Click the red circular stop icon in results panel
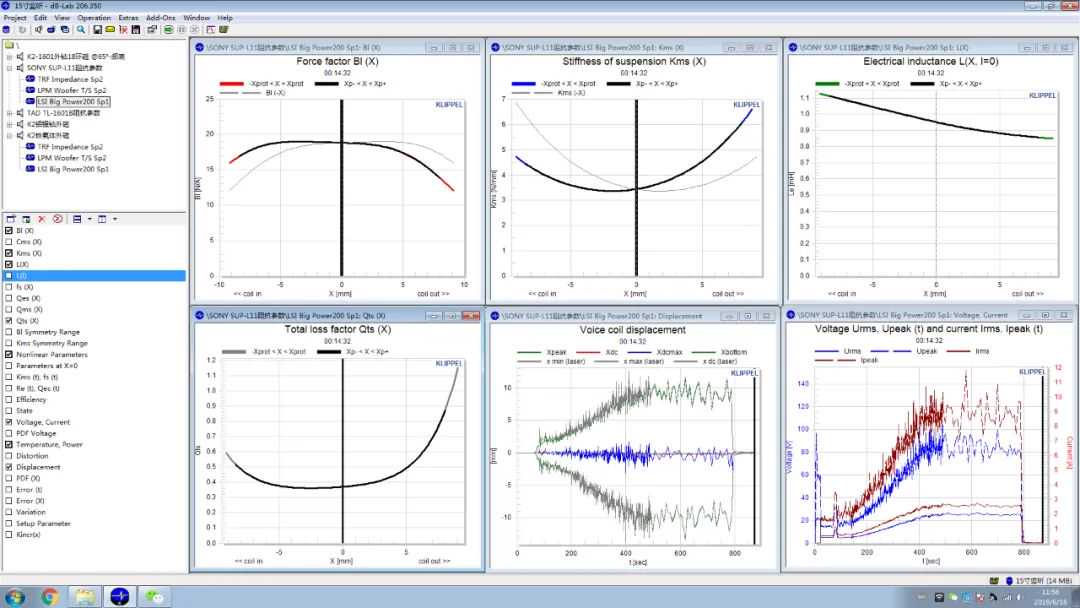 (x=57, y=218)
